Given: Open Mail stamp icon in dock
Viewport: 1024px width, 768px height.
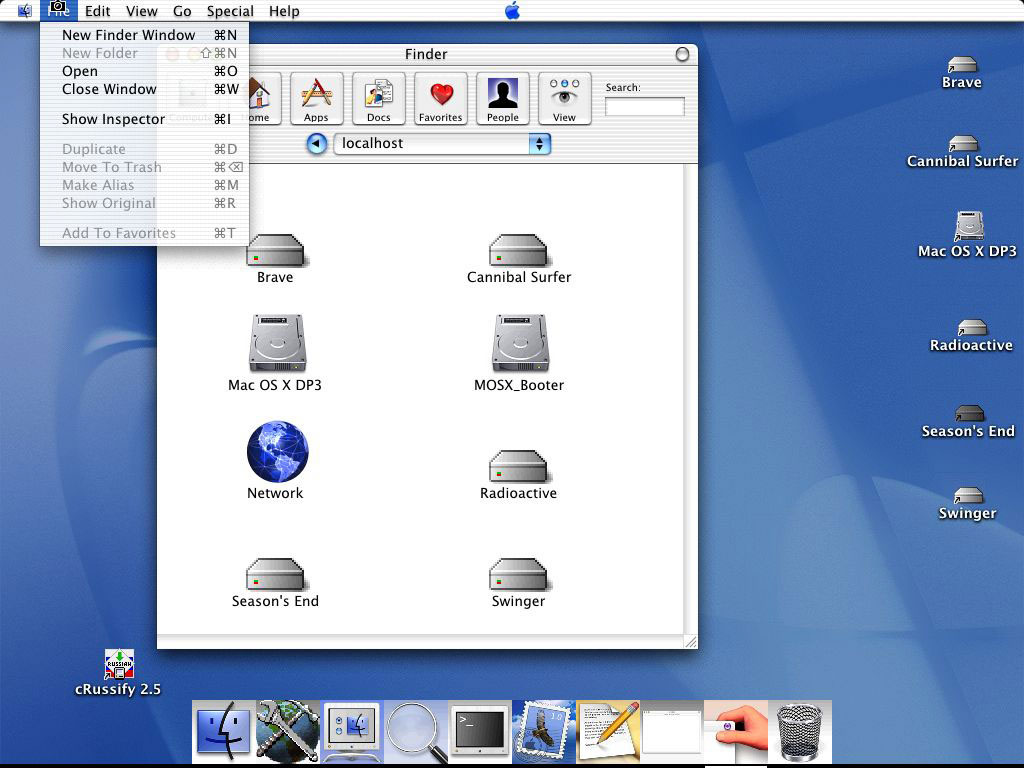Looking at the screenshot, I should point(543,731).
